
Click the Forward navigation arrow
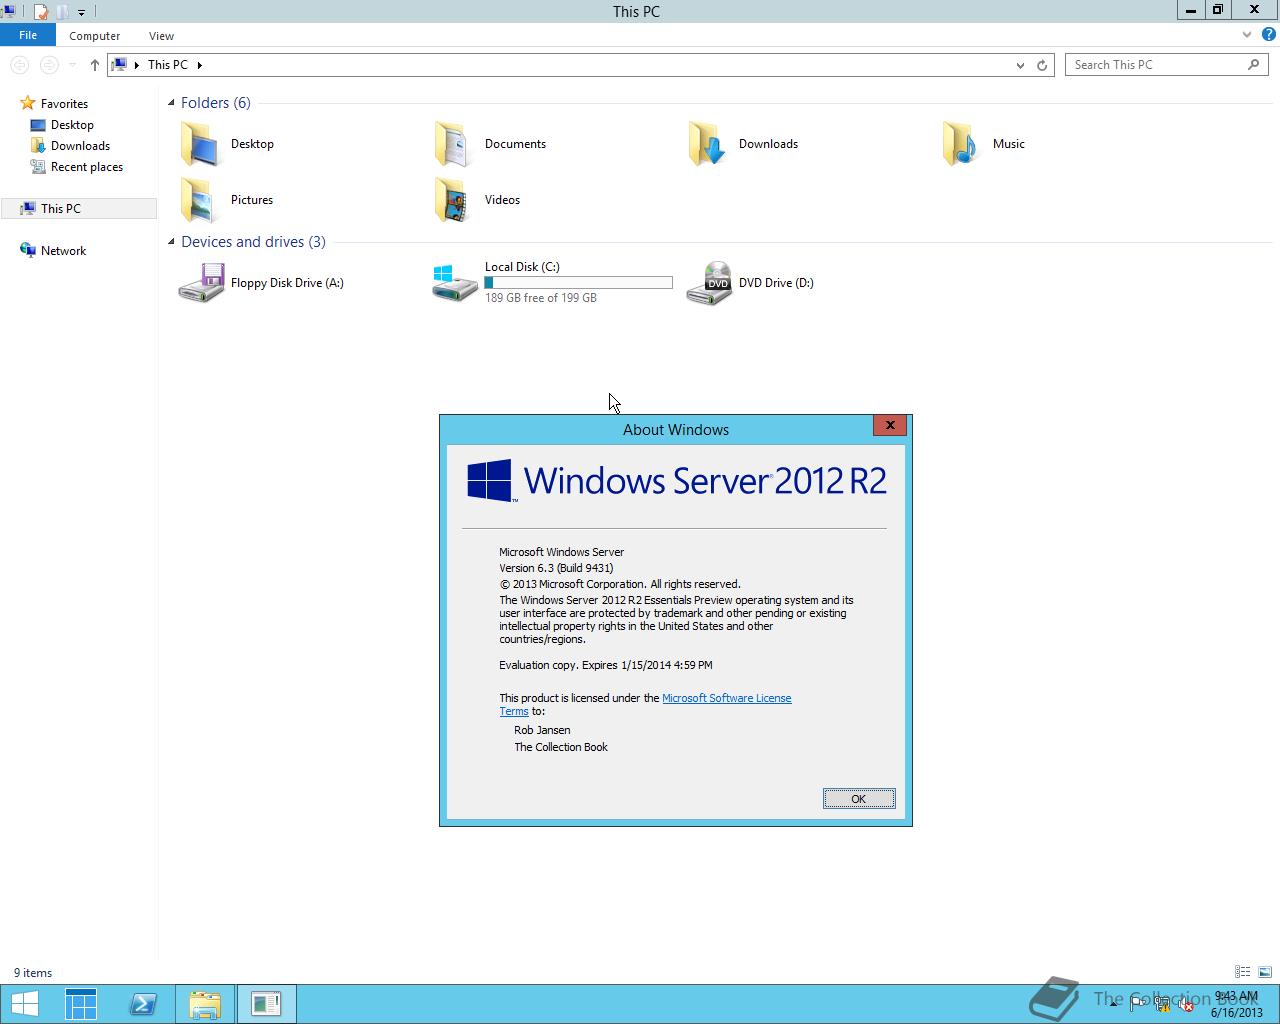coord(48,65)
